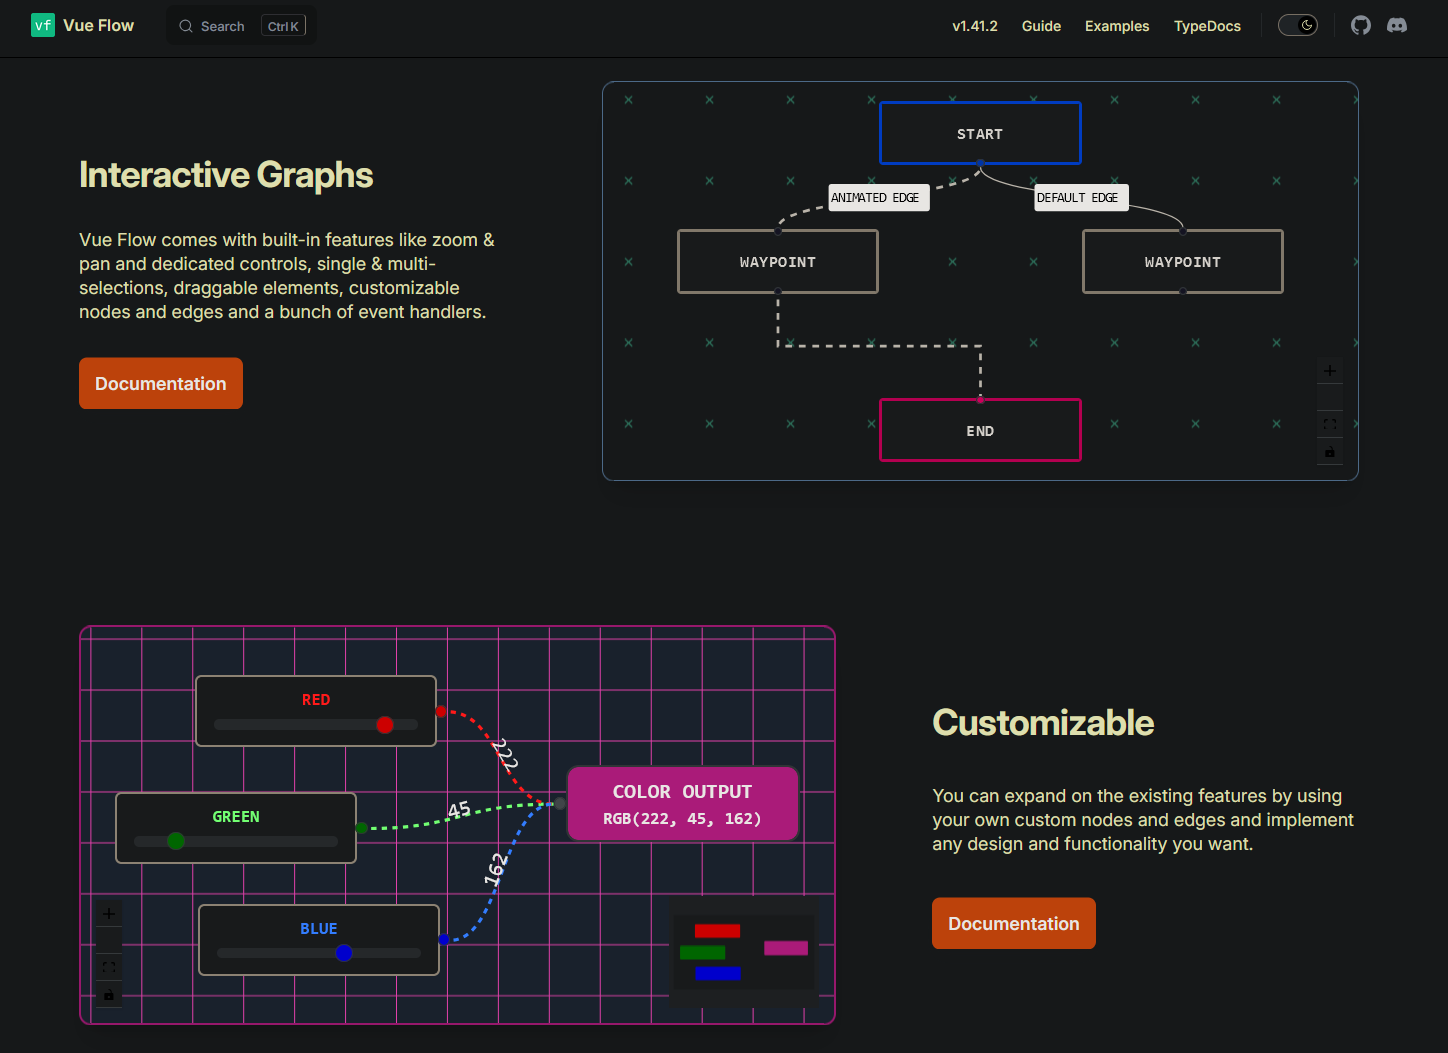Click the search box in the navbar
The width and height of the screenshot is (1448, 1053).
coord(241,26)
